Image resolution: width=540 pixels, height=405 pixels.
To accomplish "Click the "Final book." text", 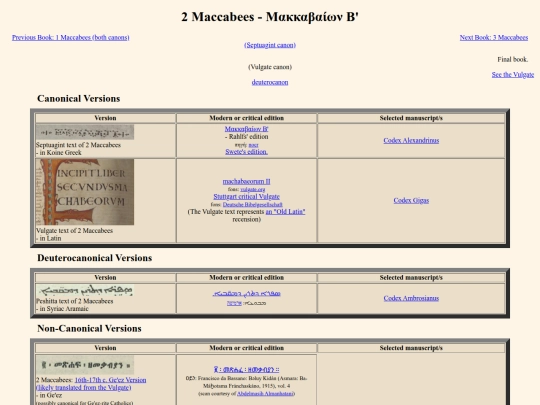I will (x=513, y=60).
